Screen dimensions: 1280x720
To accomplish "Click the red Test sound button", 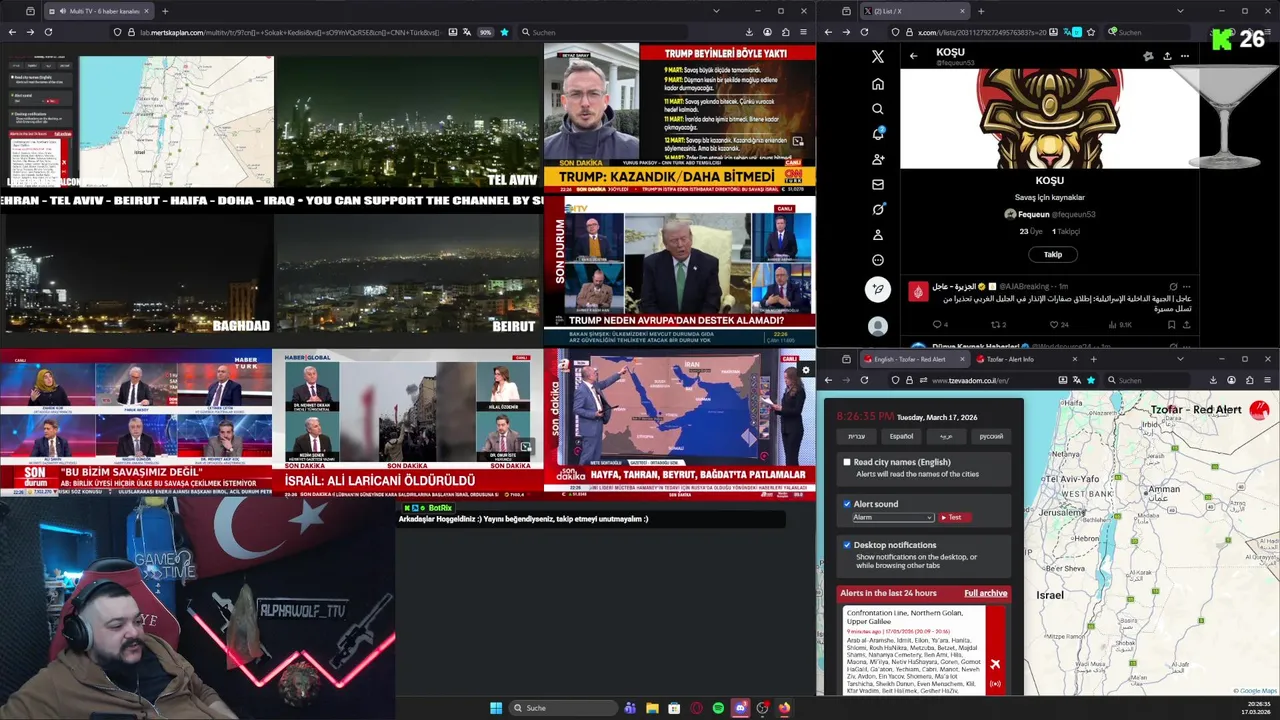I will tap(954, 517).
